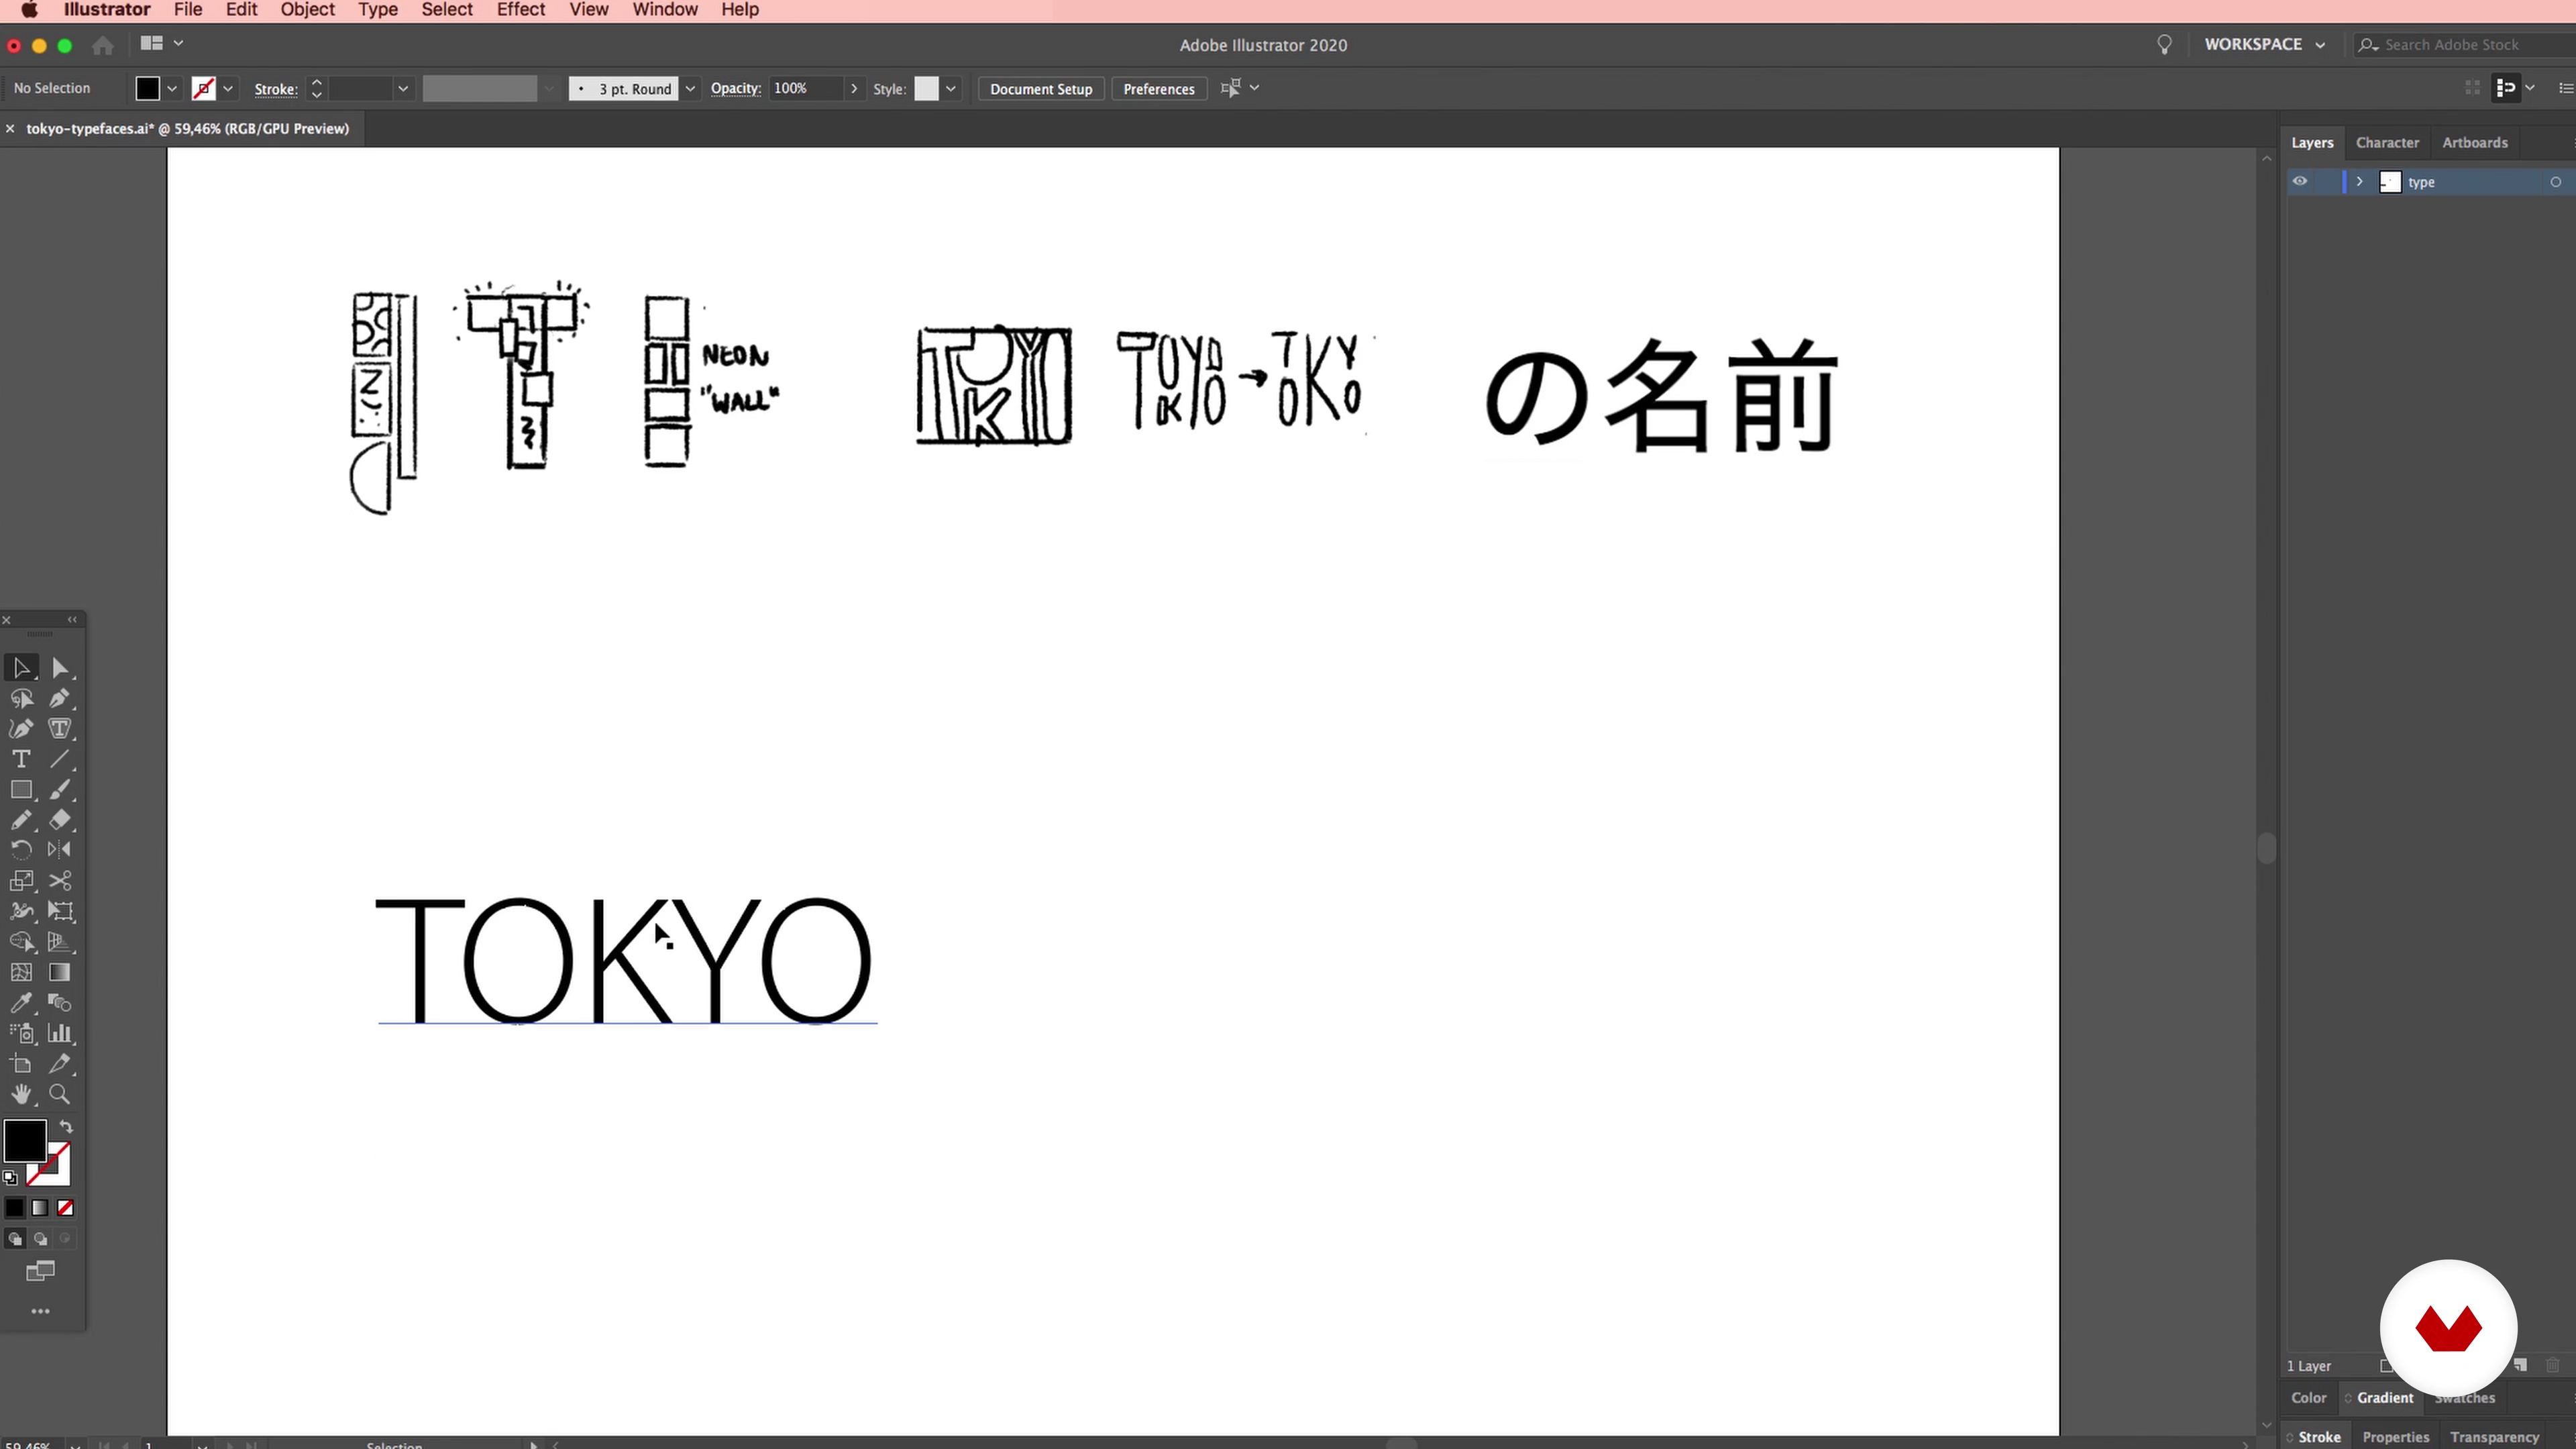2576x1449 pixels.
Task: Apply solid Color mode button
Action: click(14, 1208)
